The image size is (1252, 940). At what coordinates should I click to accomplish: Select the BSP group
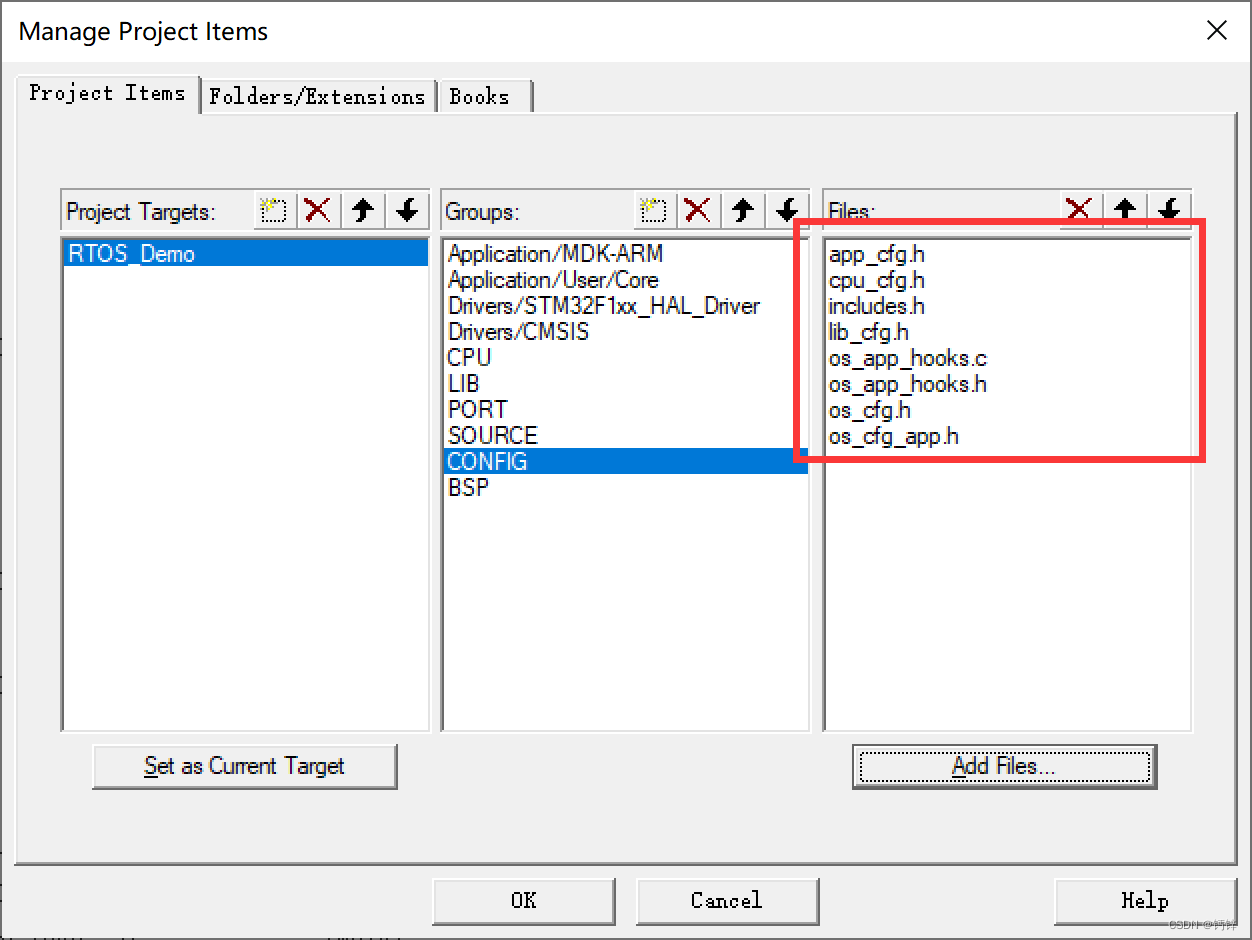click(x=625, y=488)
